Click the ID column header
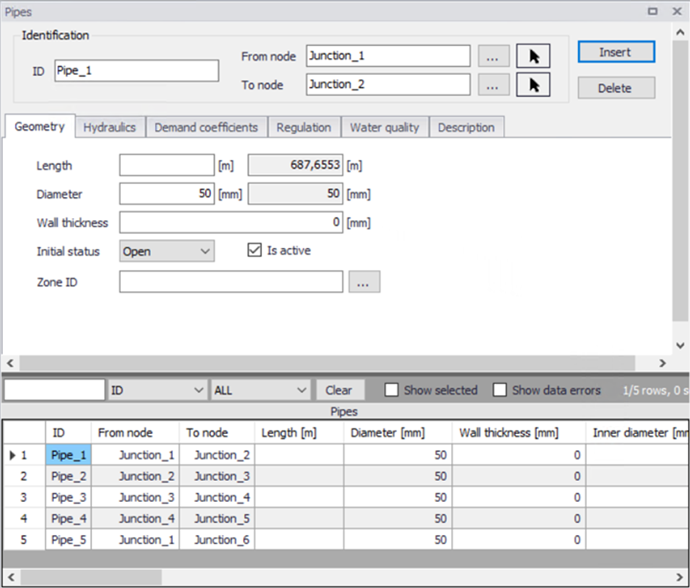Viewport: 690px width, 588px height. pos(69,433)
